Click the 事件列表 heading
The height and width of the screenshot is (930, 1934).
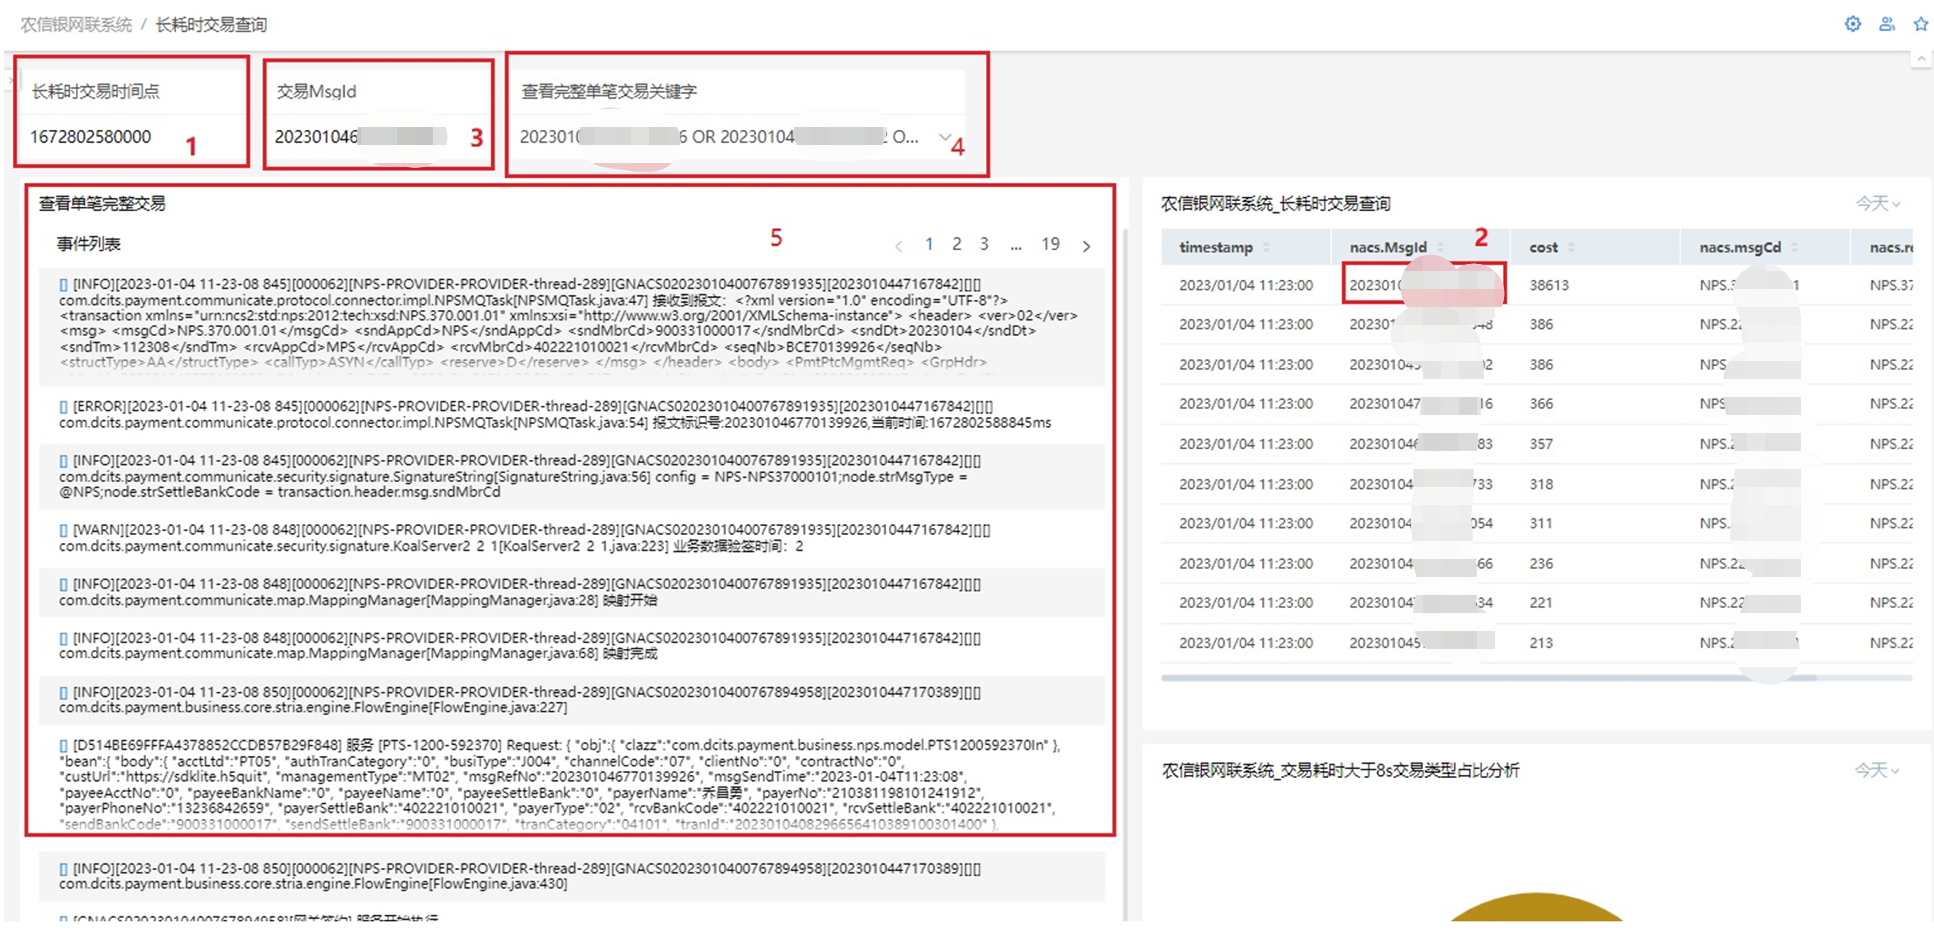point(89,244)
